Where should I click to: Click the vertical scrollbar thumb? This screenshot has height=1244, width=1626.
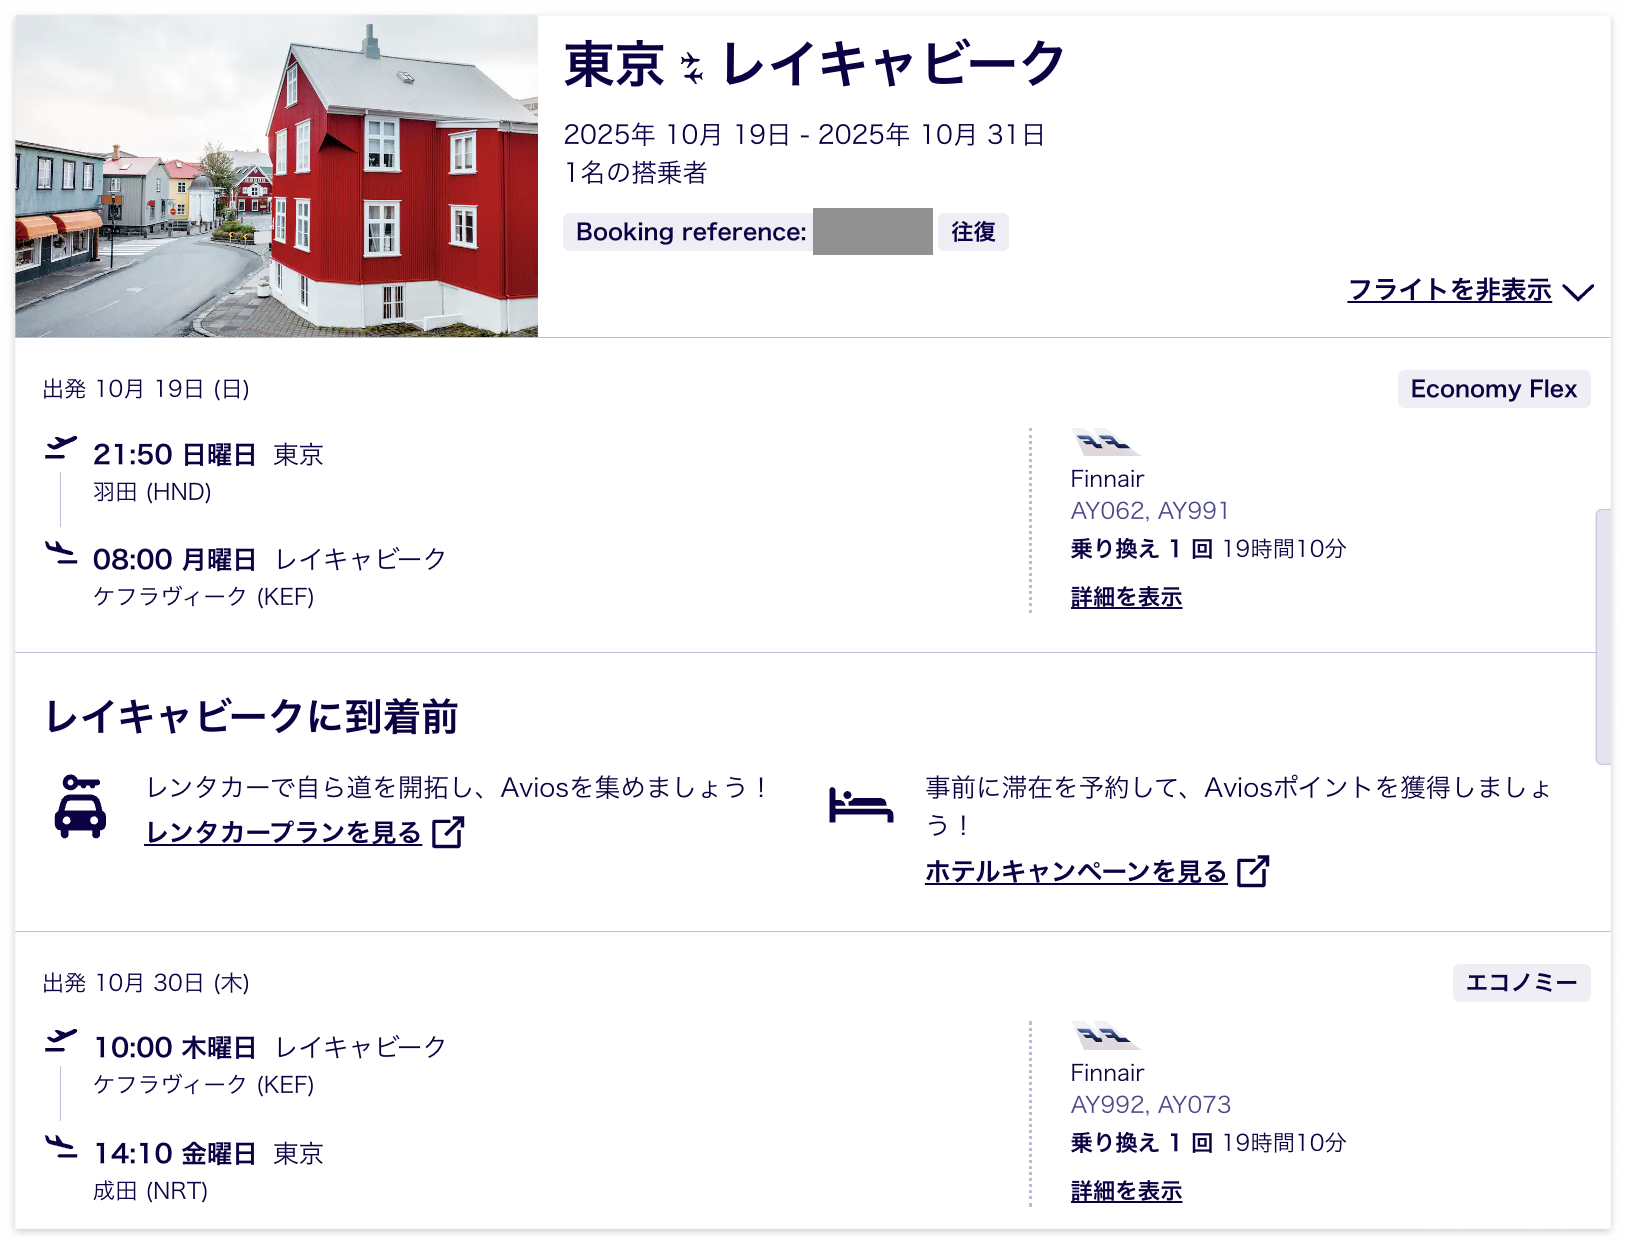[1603, 637]
